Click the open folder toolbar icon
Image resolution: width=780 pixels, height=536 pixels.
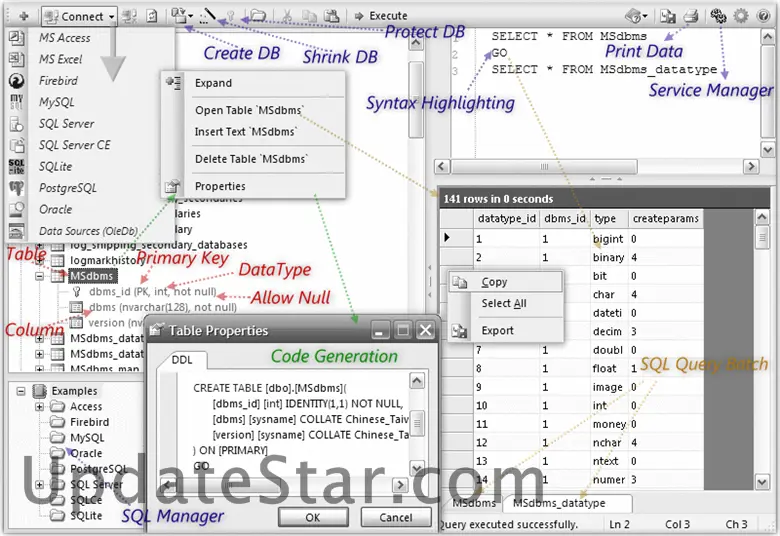(x=258, y=16)
